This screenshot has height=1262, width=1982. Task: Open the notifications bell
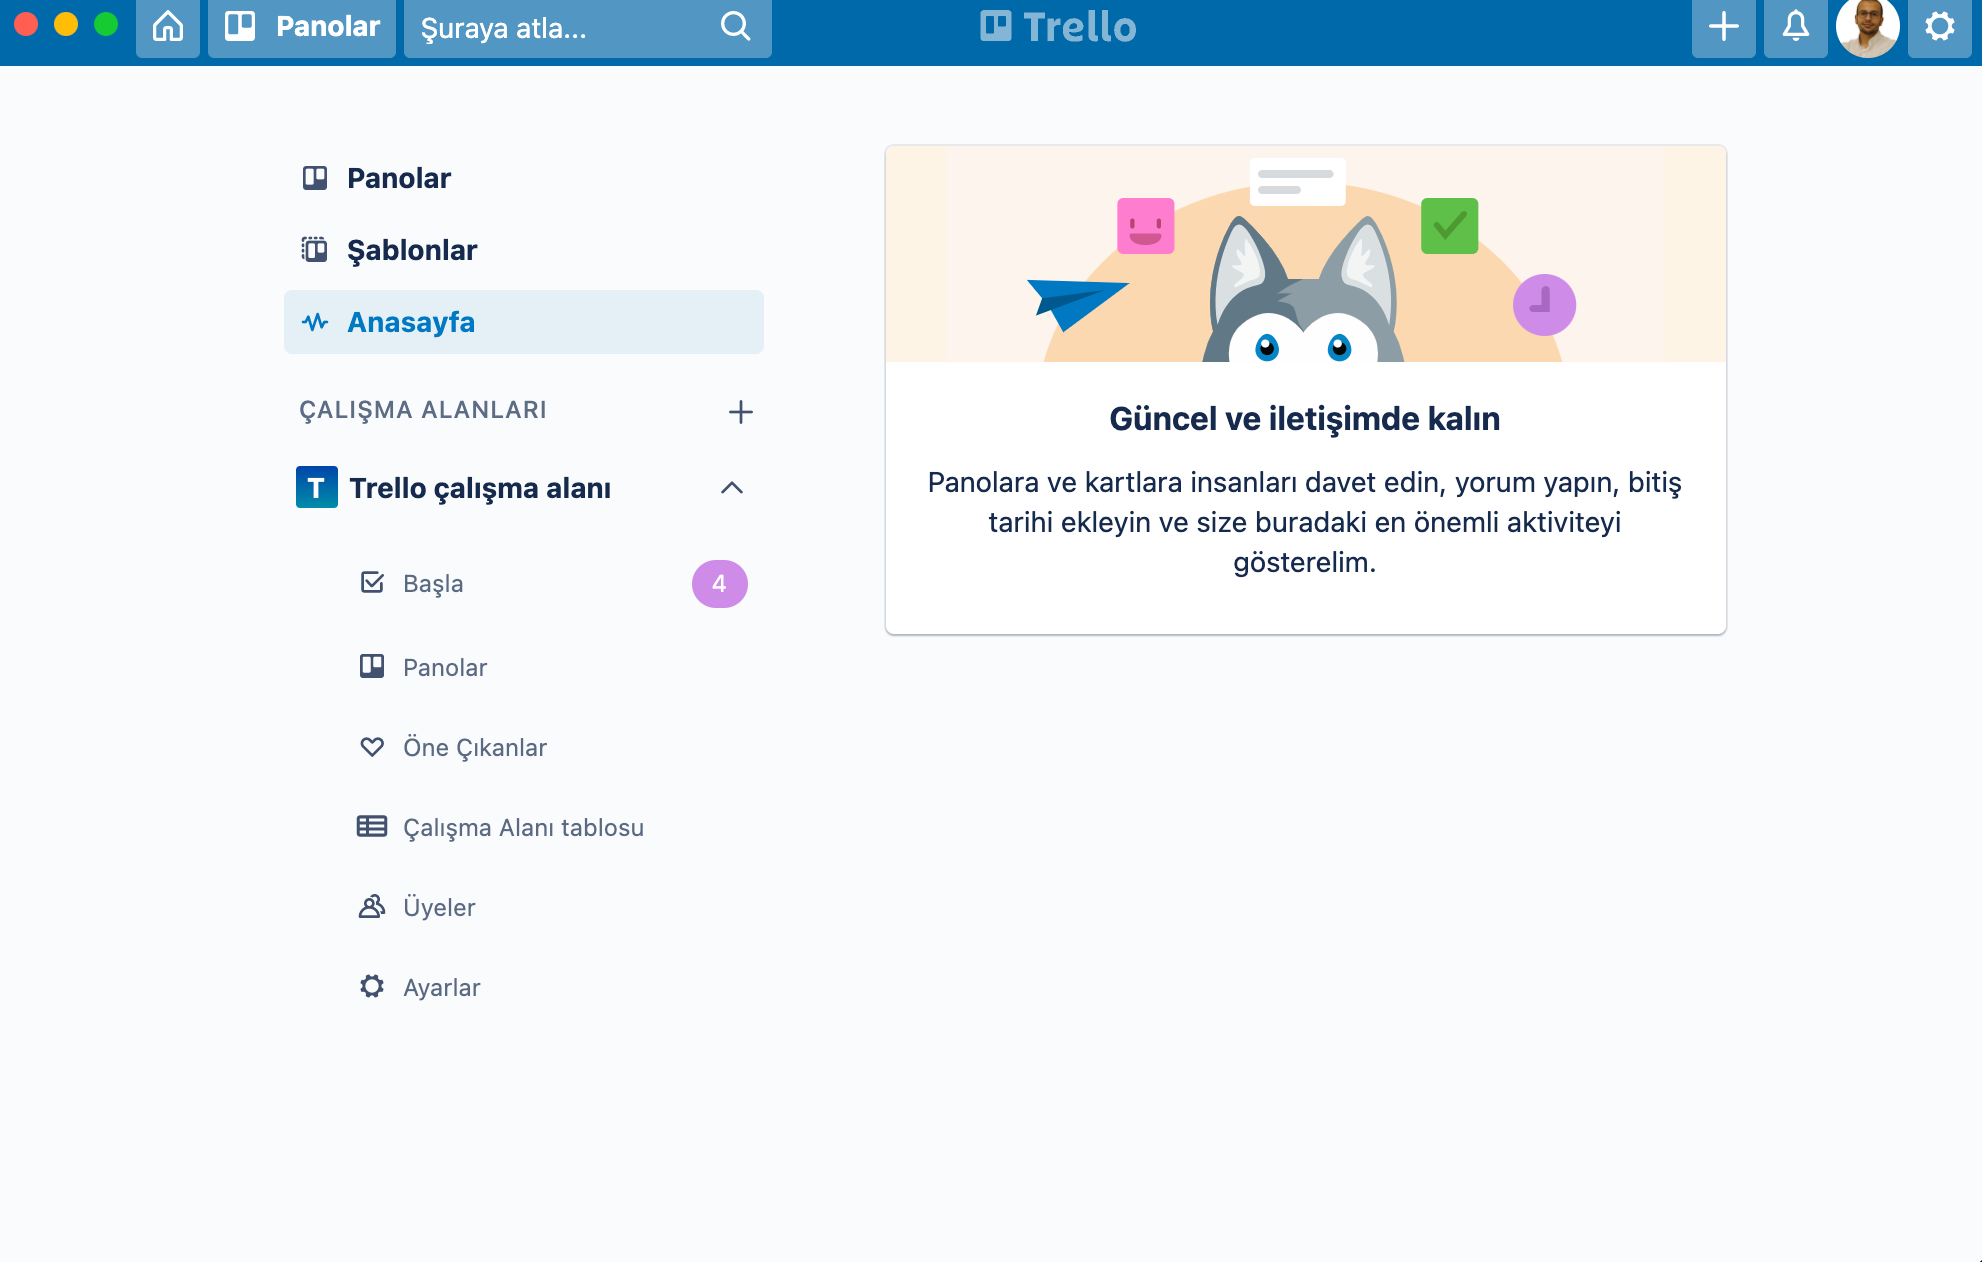click(1796, 27)
